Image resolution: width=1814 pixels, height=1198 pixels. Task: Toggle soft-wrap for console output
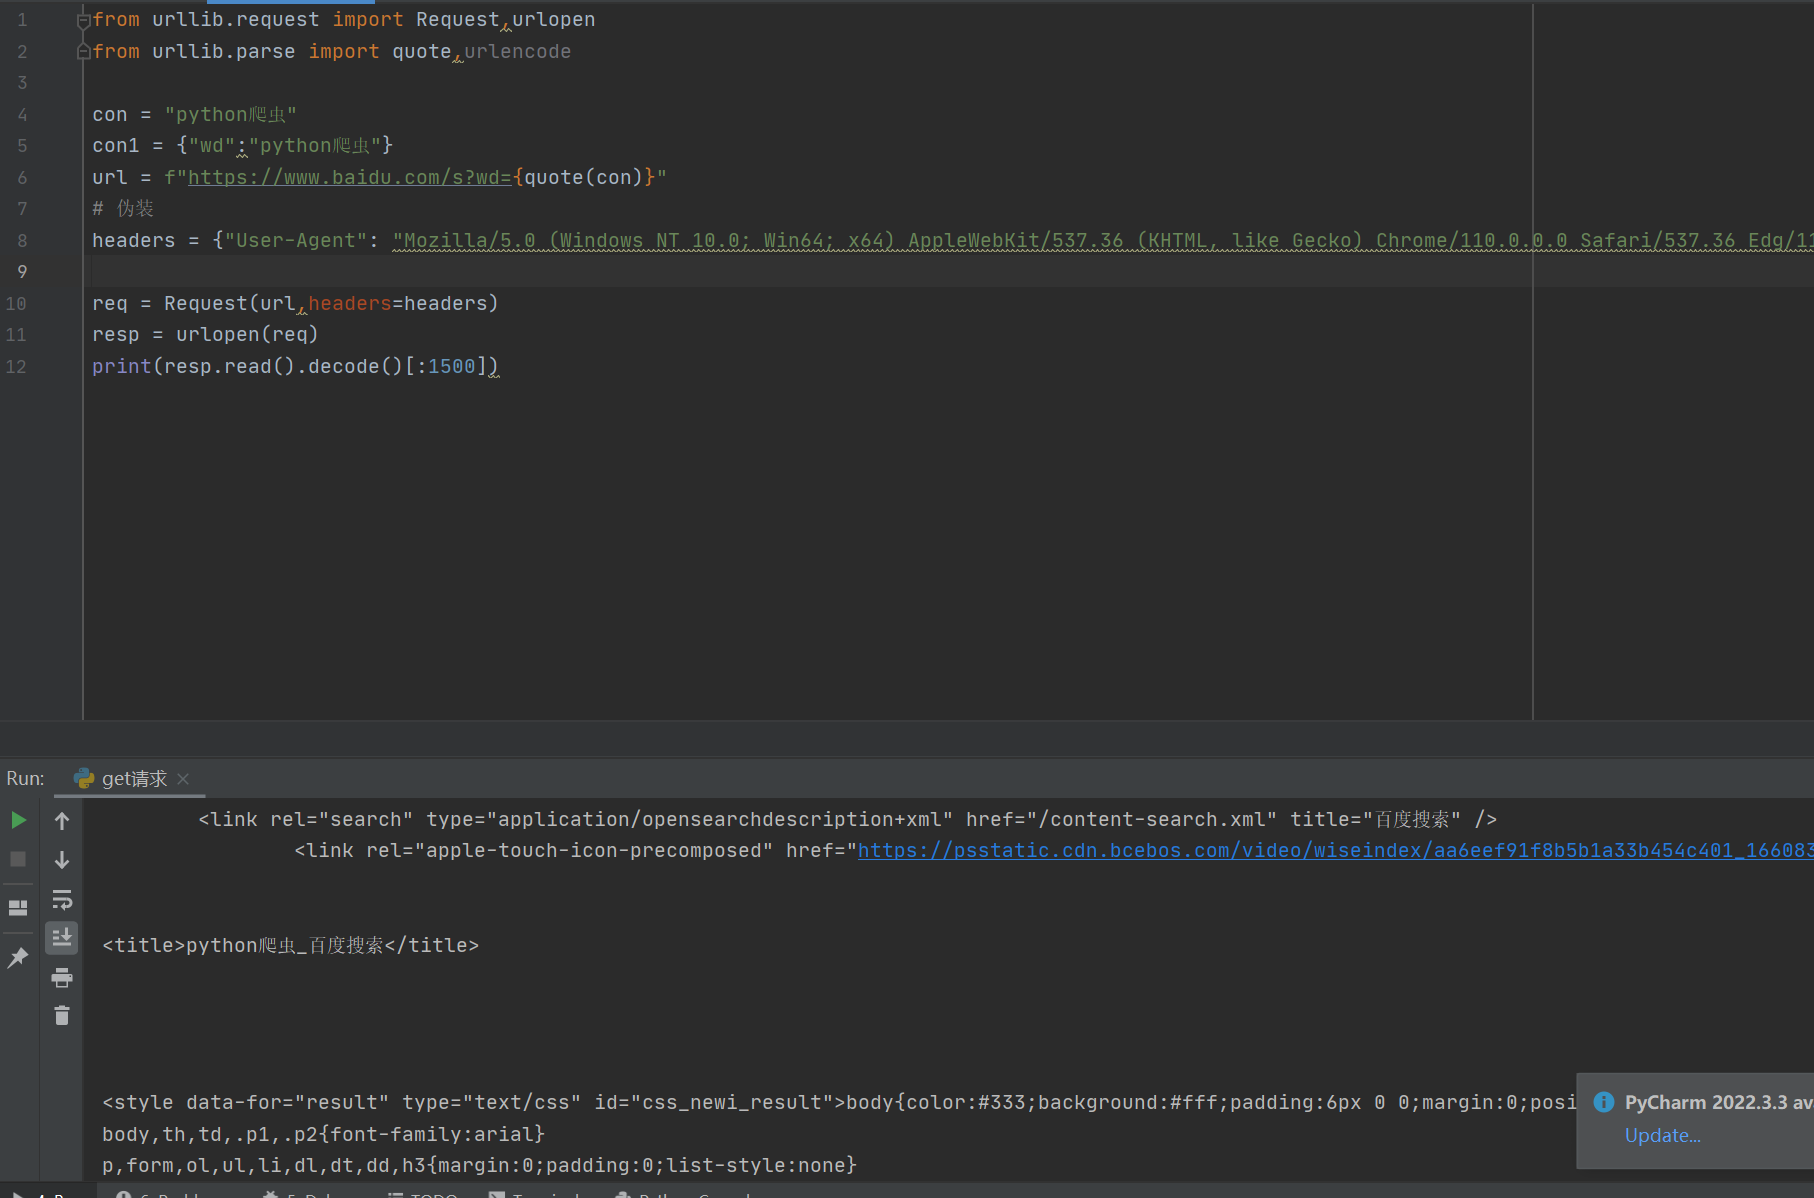(x=62, y=900)
